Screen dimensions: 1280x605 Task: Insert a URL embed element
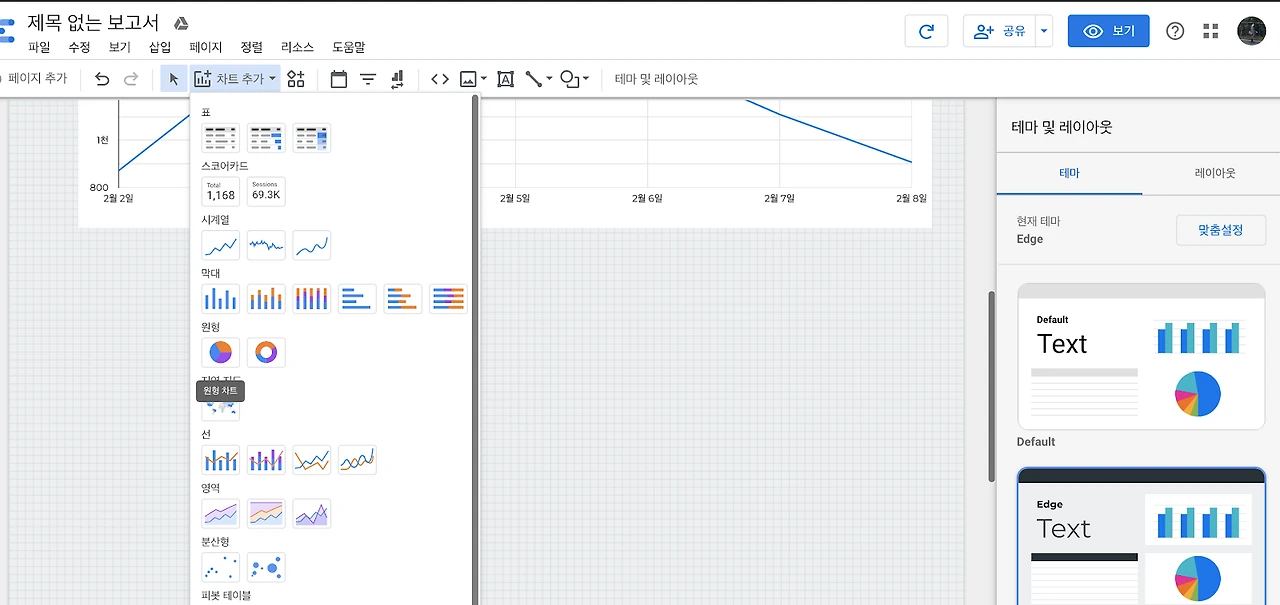(440, 79)
